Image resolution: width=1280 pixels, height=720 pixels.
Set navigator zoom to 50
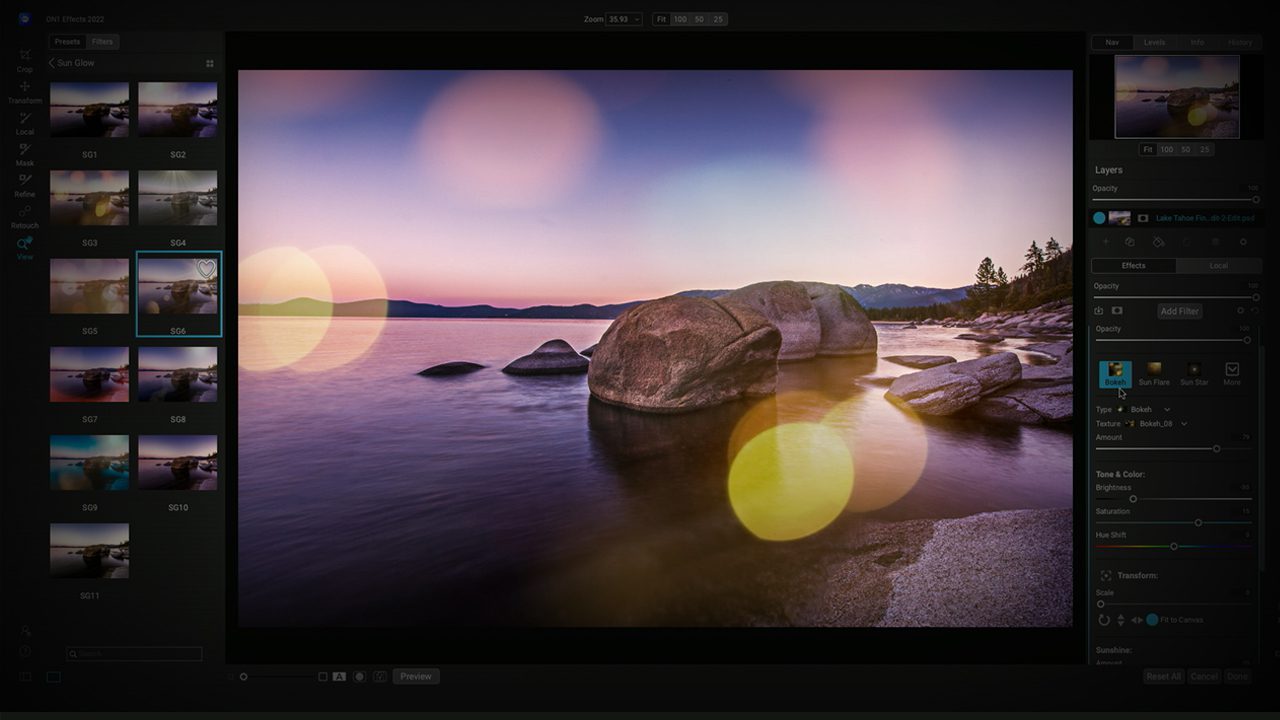(x=1186, y=149)
